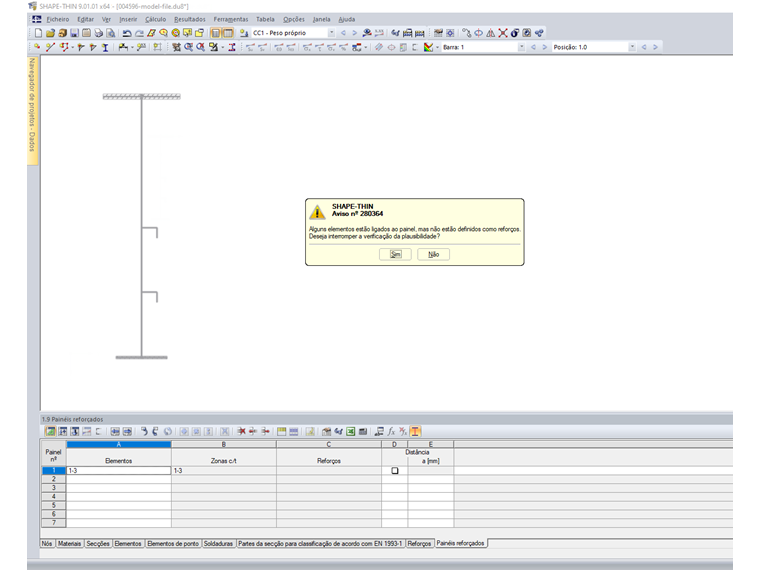Click the Sim button in warning dialog

pos(395,254)
